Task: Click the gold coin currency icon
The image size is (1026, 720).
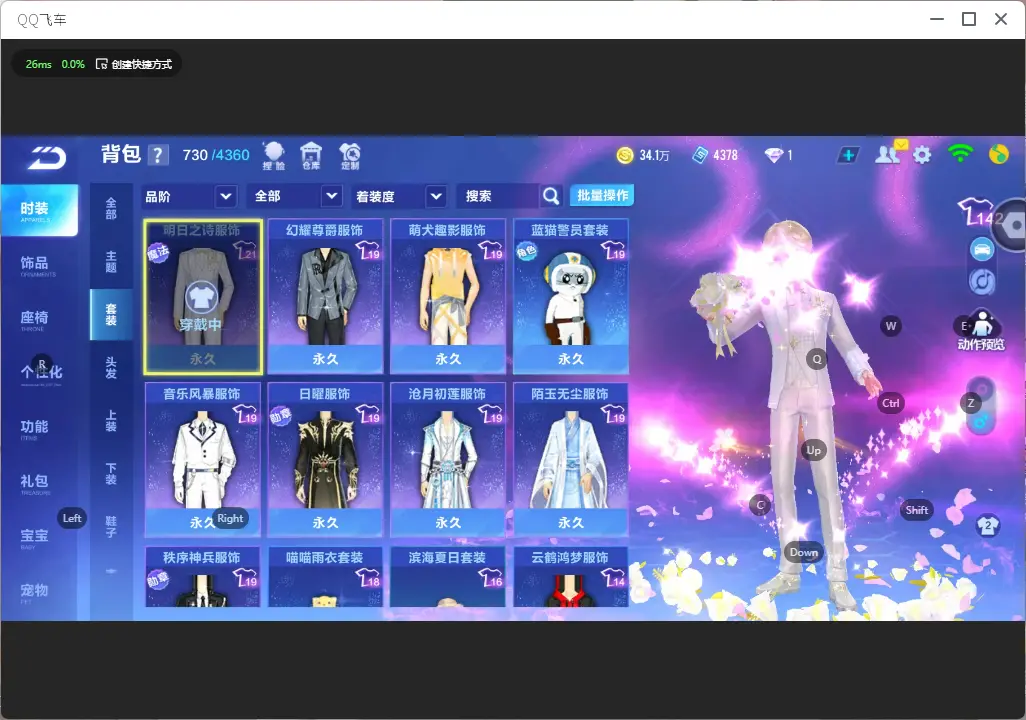Action: 625,155
